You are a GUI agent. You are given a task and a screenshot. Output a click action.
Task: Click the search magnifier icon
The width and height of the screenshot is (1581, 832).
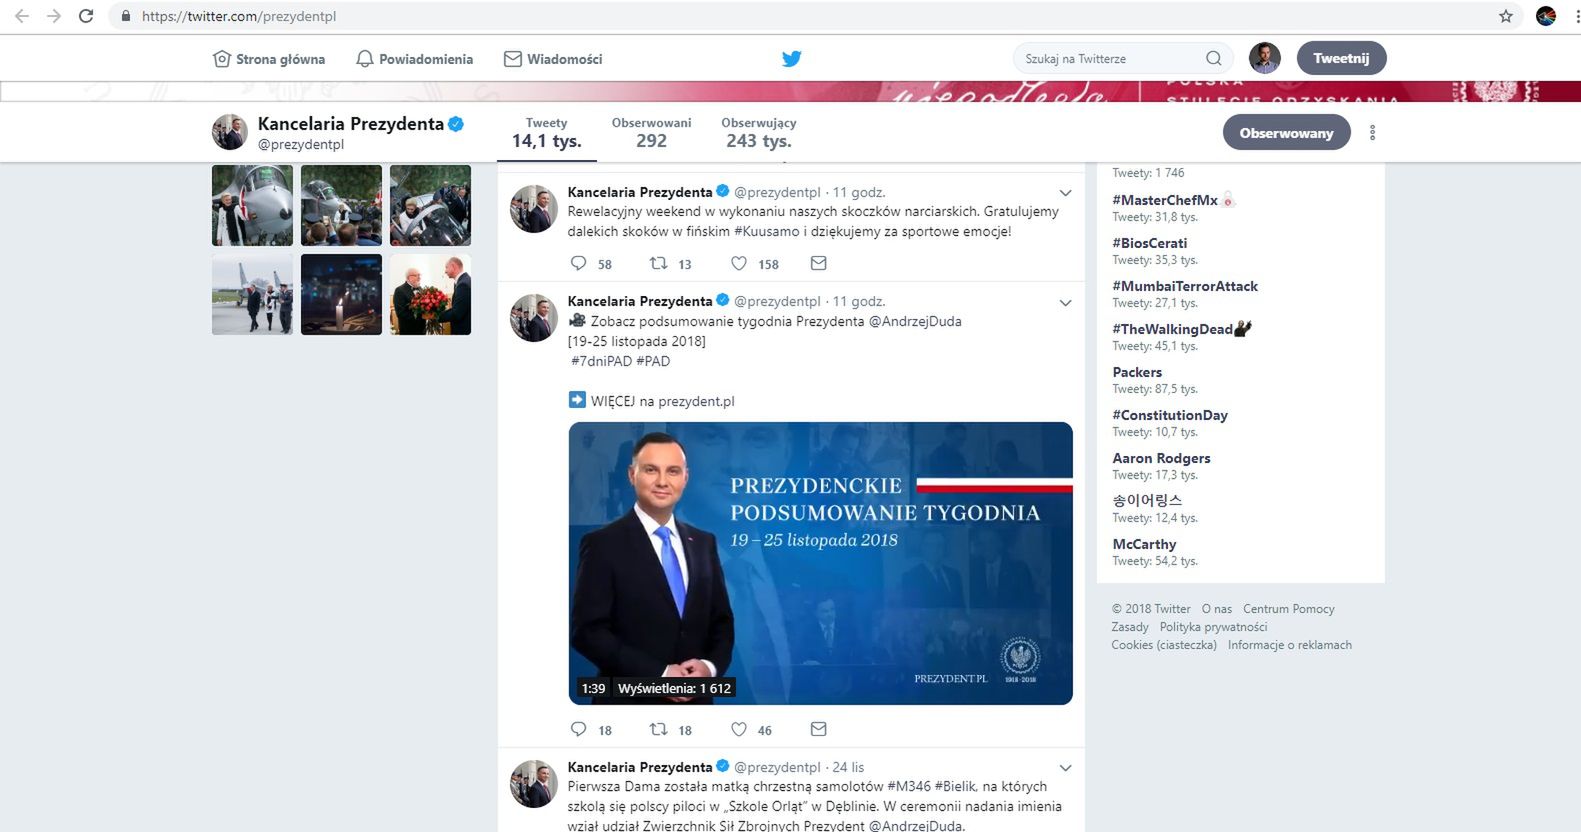pos(1213,58)
